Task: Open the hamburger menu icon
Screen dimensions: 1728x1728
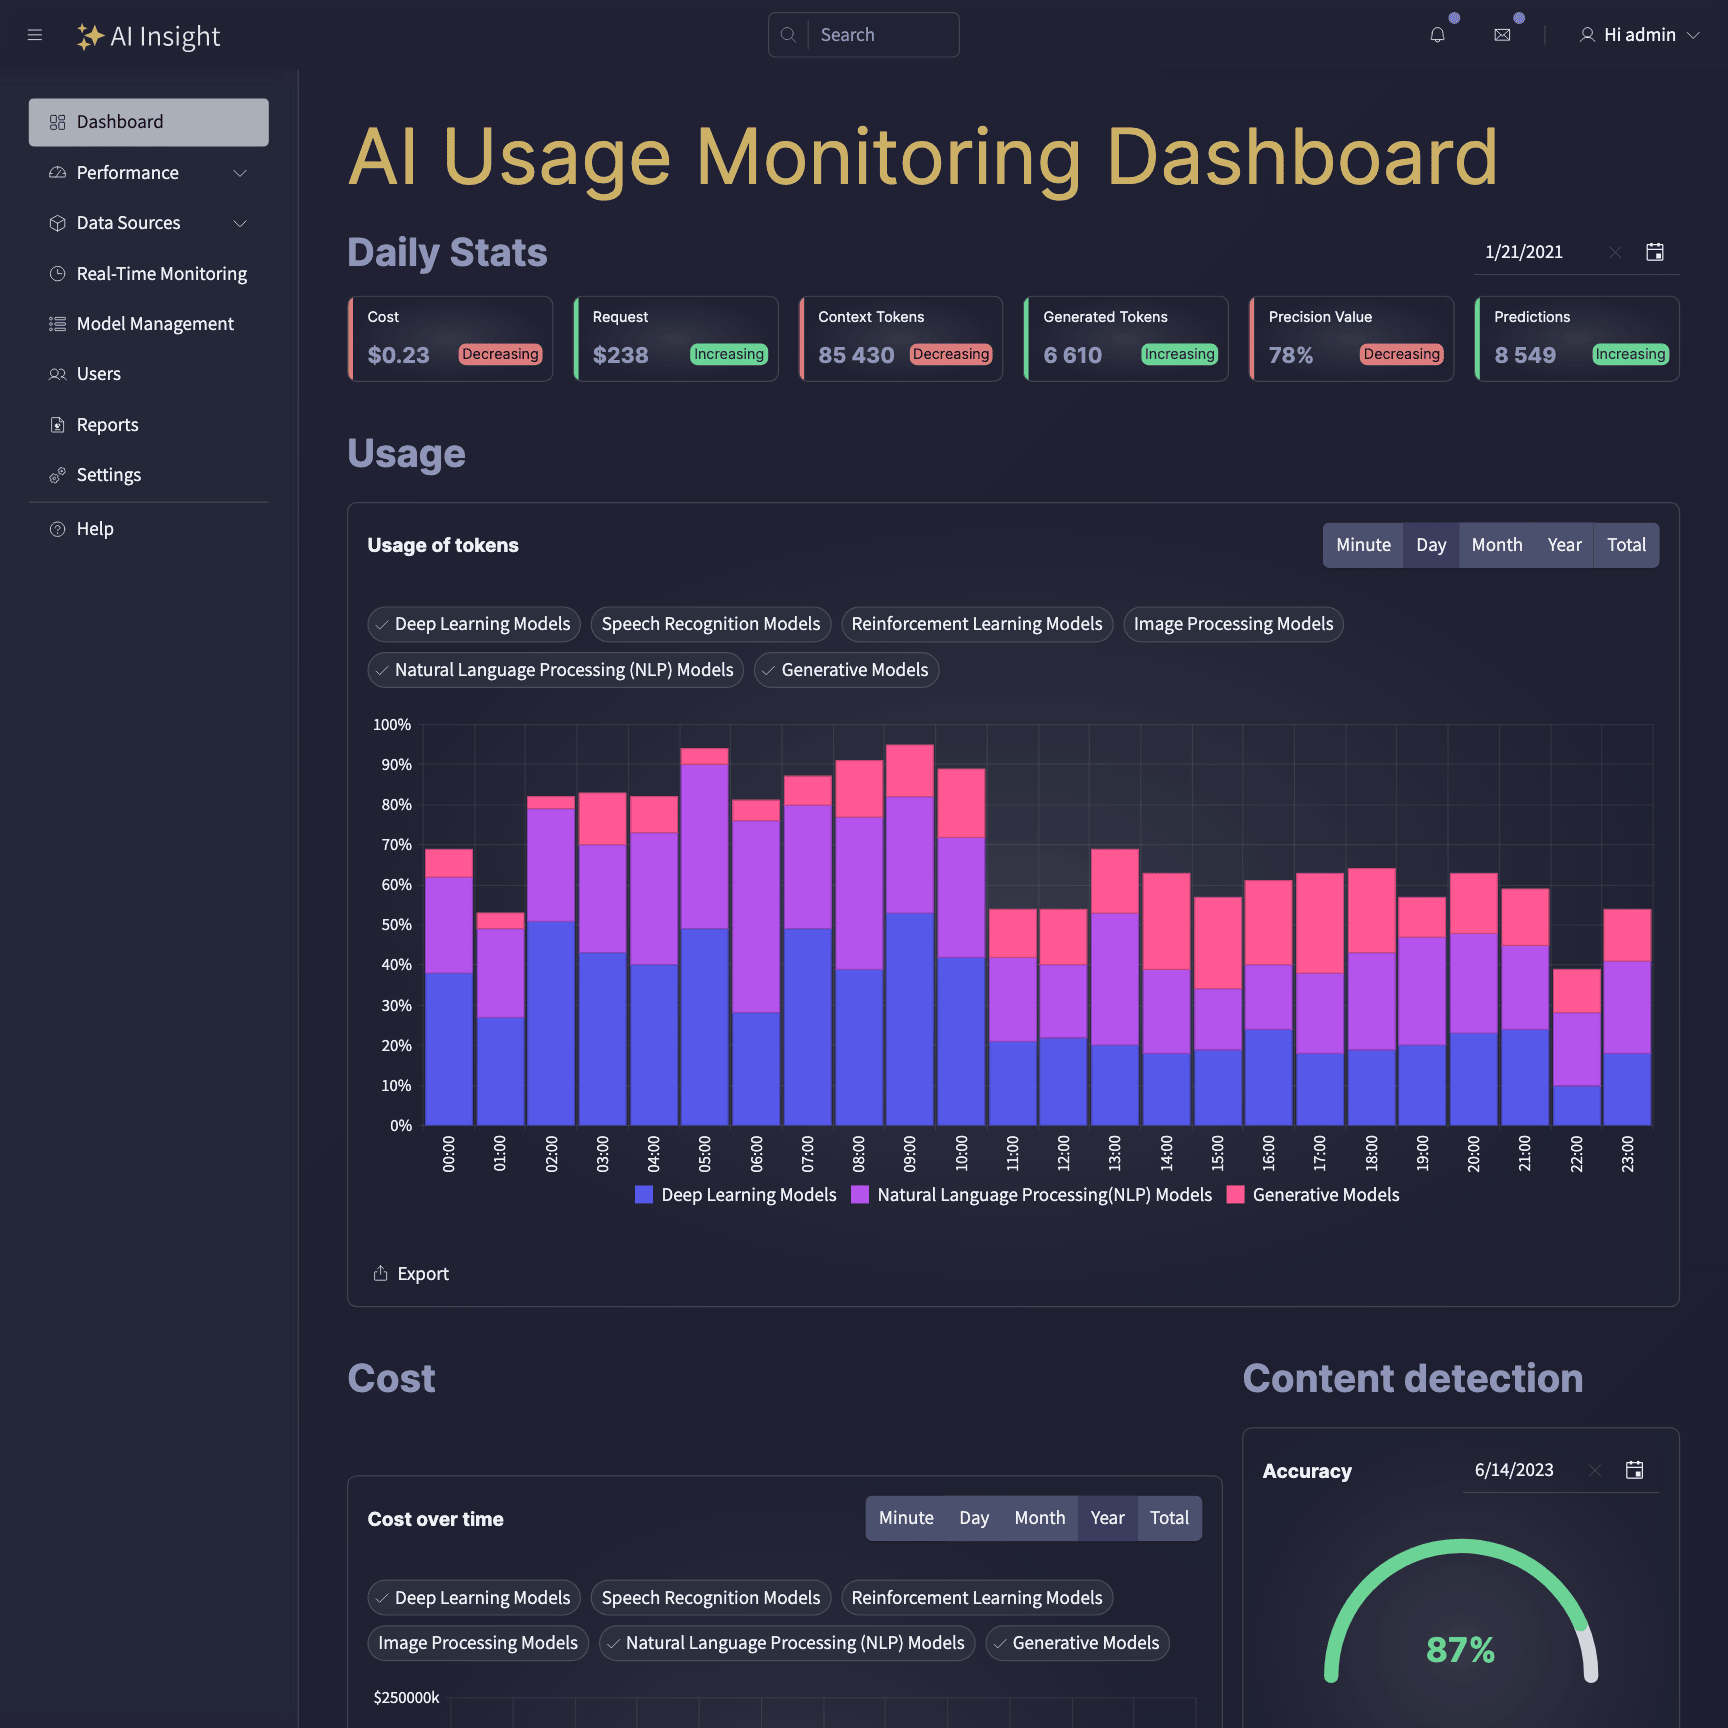Action: (x=35, y=35)
